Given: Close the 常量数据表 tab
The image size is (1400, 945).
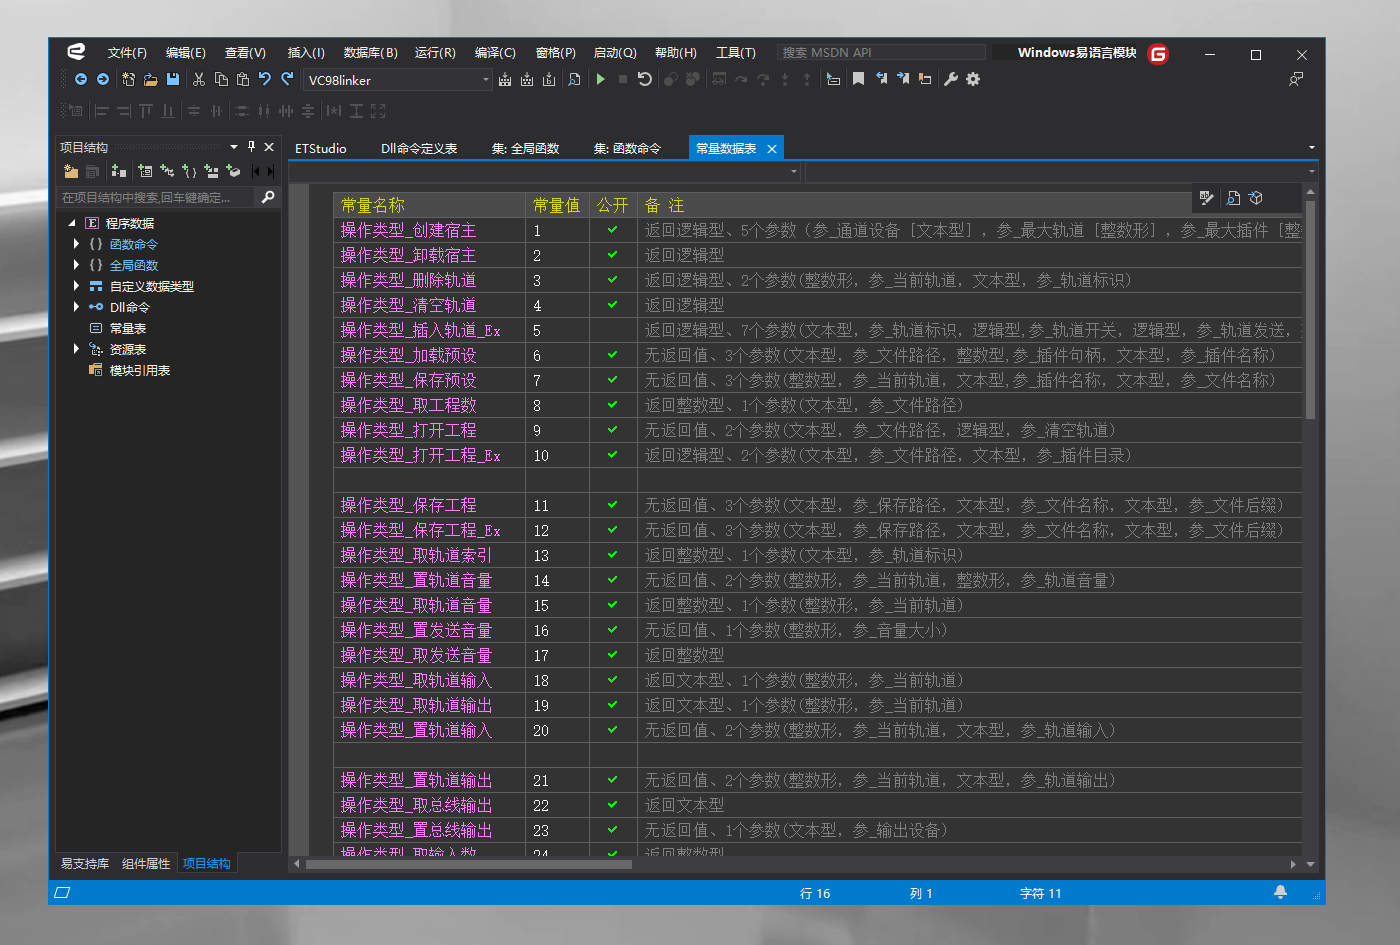Looking at the screenshot, I should (x=772, y=149).
